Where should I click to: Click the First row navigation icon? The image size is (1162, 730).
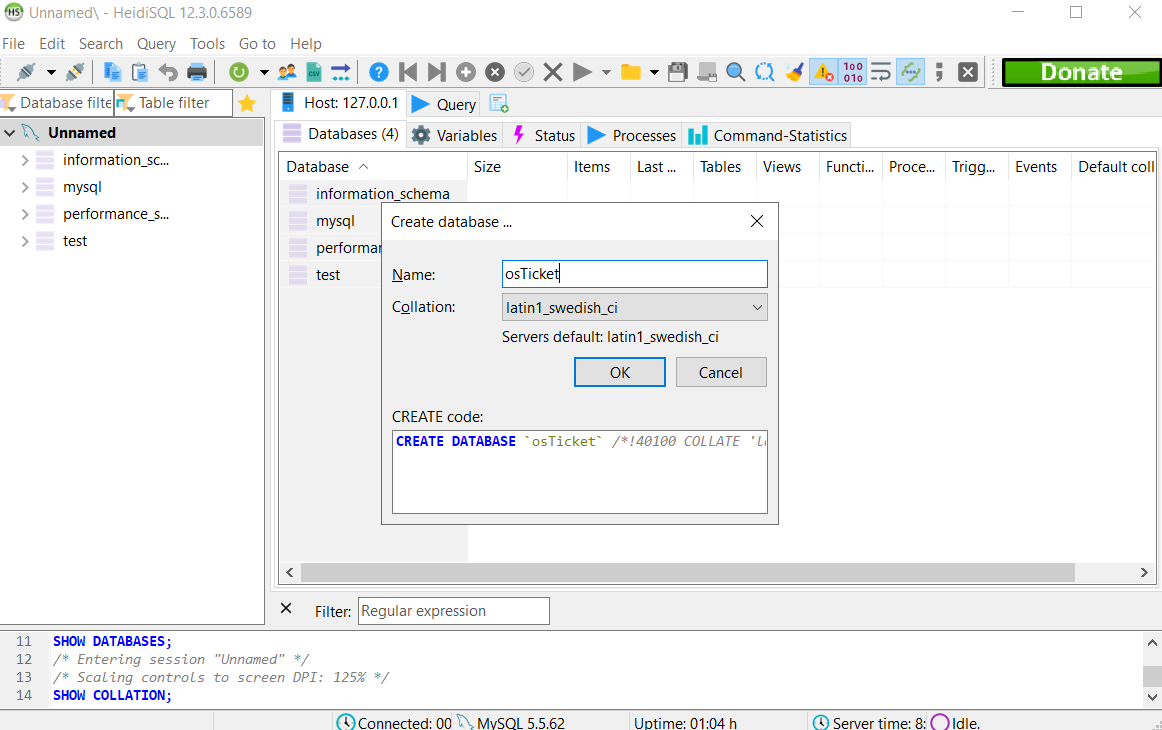(408, 72)
